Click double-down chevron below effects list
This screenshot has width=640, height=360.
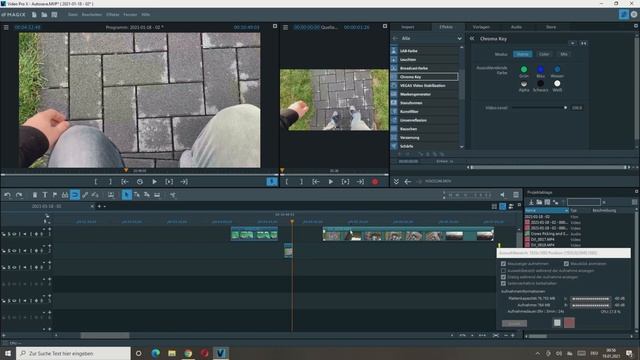point(396,181)
